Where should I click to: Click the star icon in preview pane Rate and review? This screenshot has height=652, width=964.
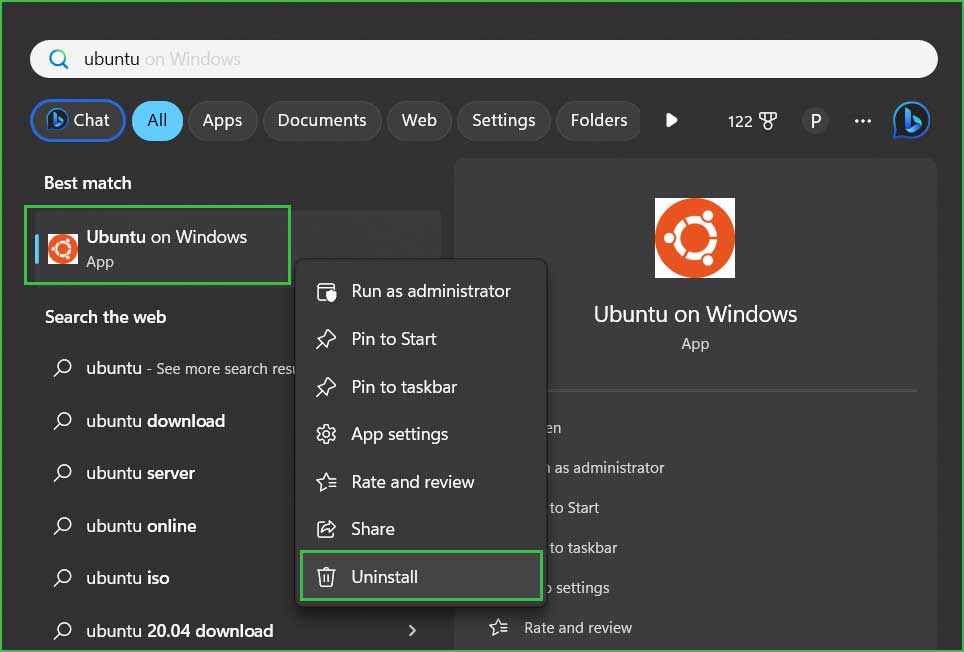pyautogui.click(x=499, y=627)
